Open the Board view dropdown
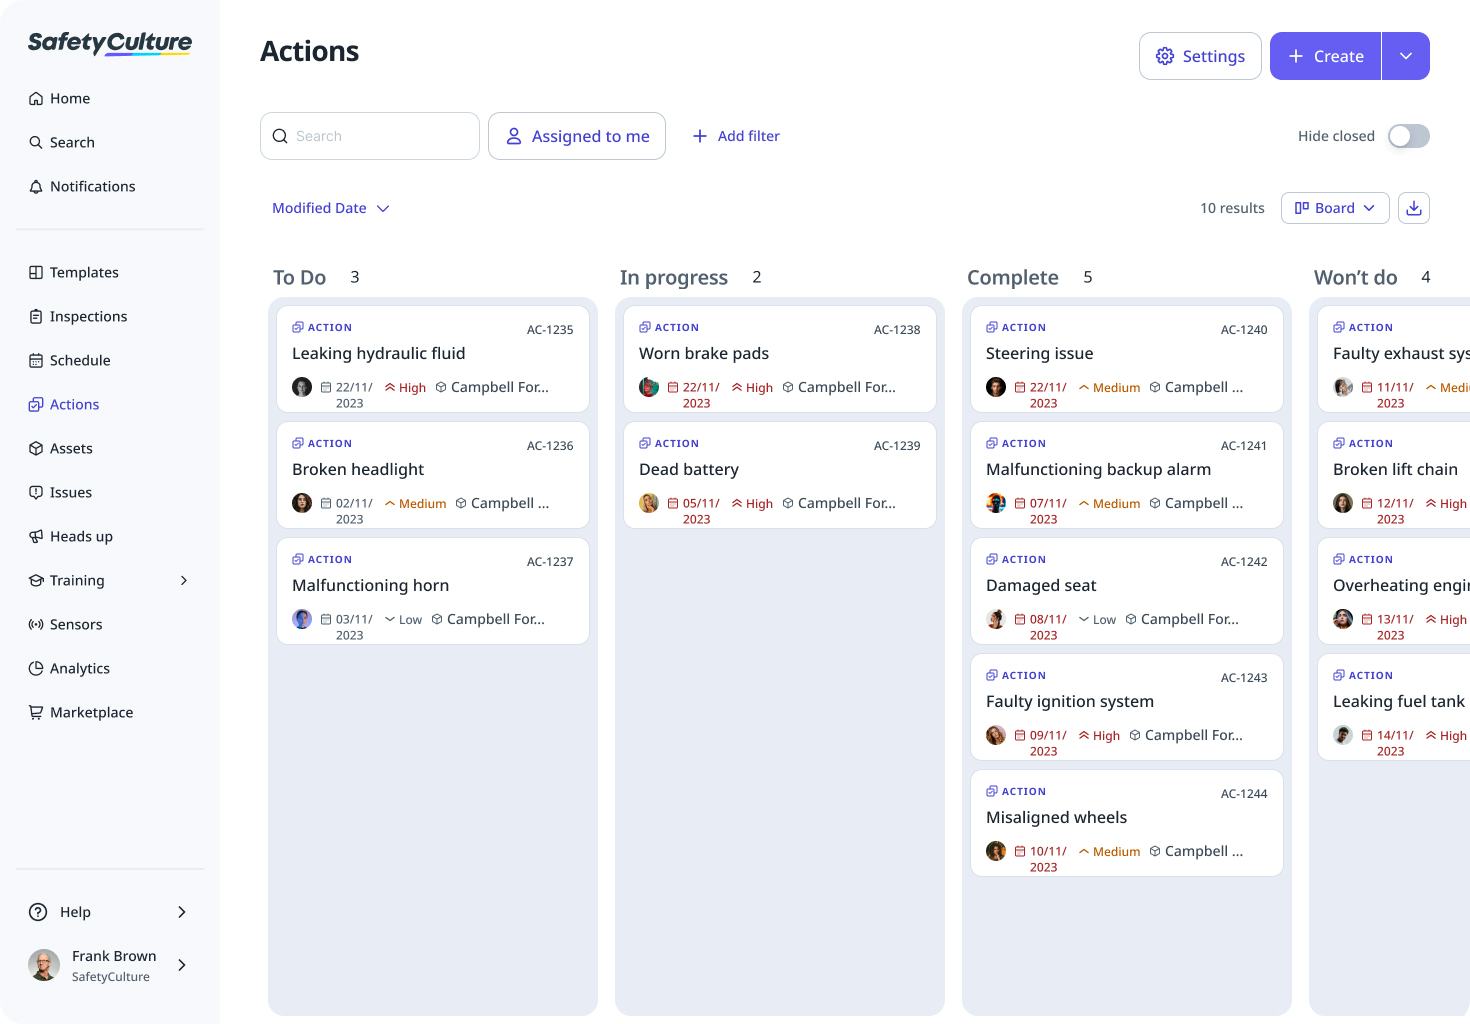Screen dimensions: 1470x1024 (1334, 208)
